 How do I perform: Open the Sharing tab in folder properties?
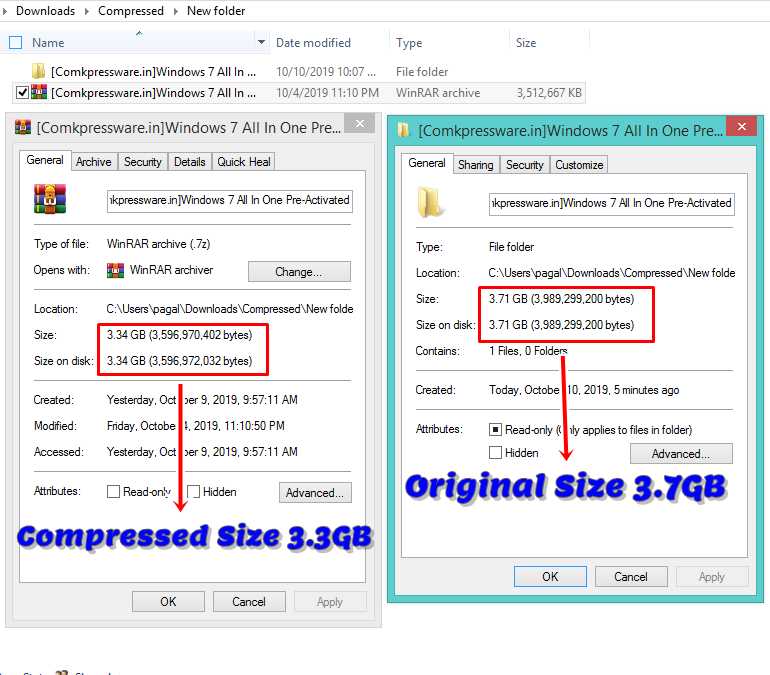[475, 165]
